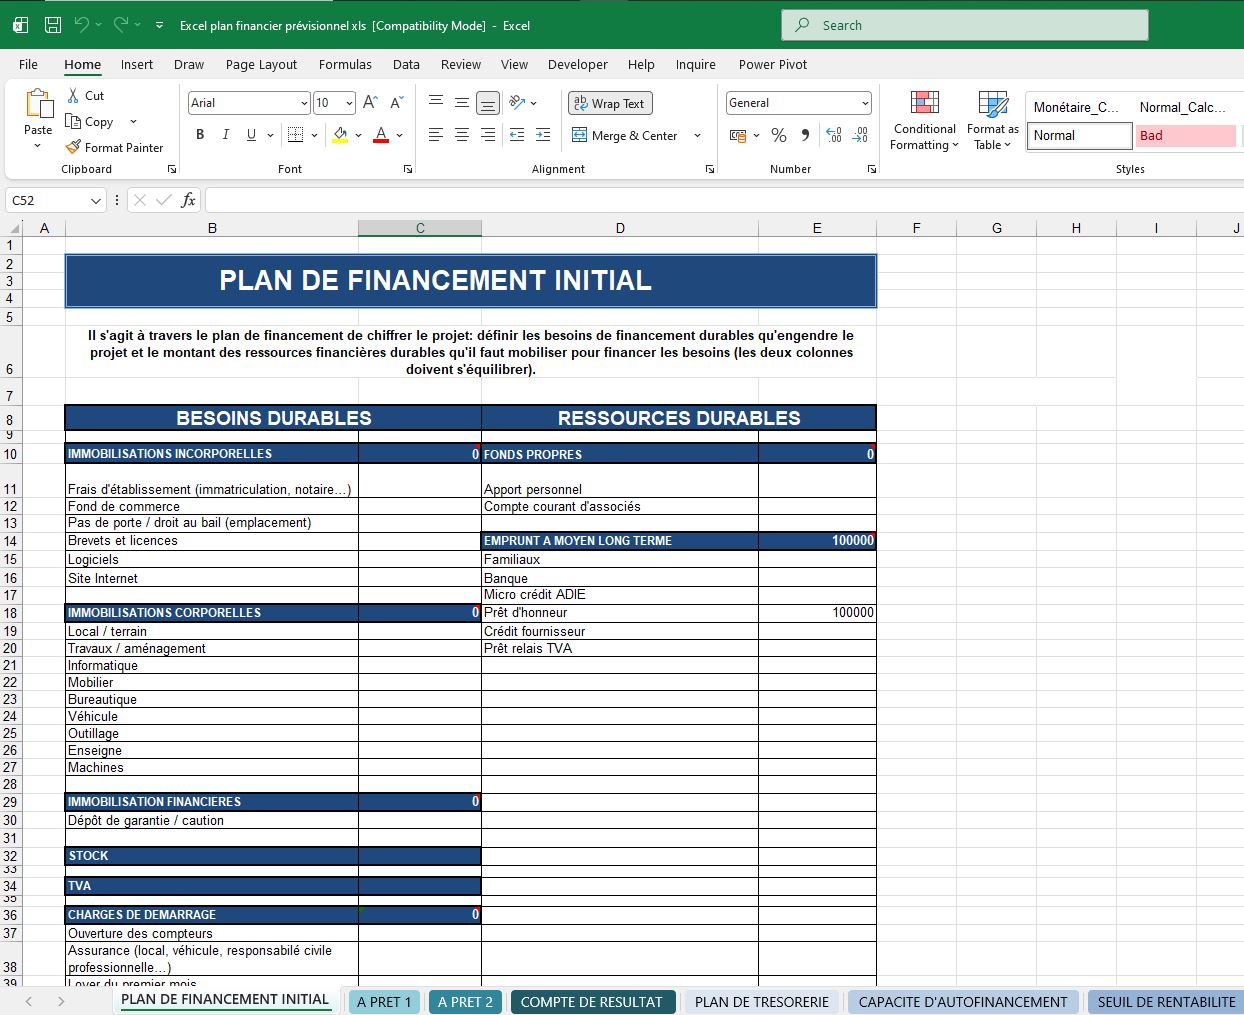Click in the formula bar input
This screenshot has width=1244, height=1015.
724,200
